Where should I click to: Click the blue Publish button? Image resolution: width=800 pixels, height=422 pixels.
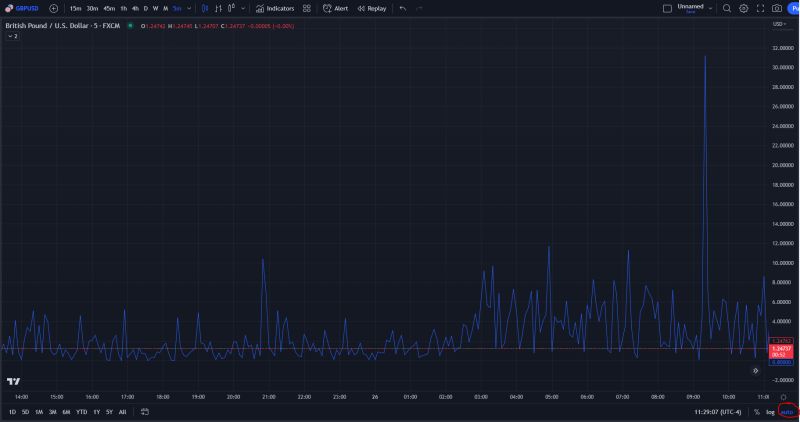[793, 9]
